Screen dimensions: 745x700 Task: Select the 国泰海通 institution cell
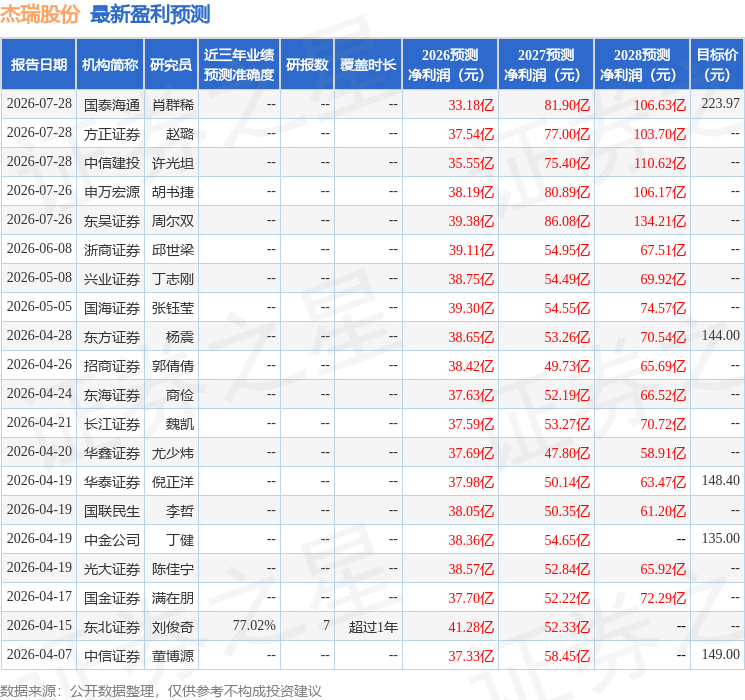click(112, 105)
